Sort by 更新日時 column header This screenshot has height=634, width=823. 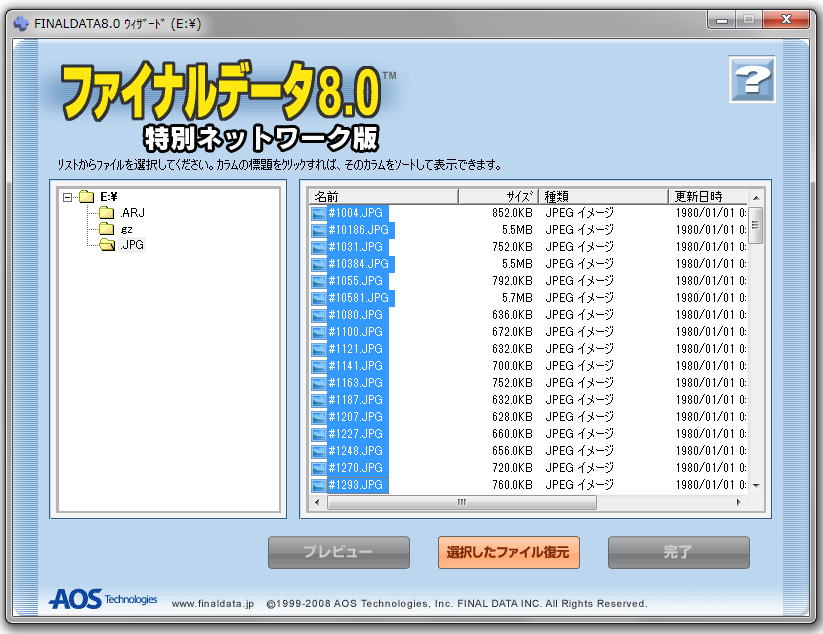point(703,196)
